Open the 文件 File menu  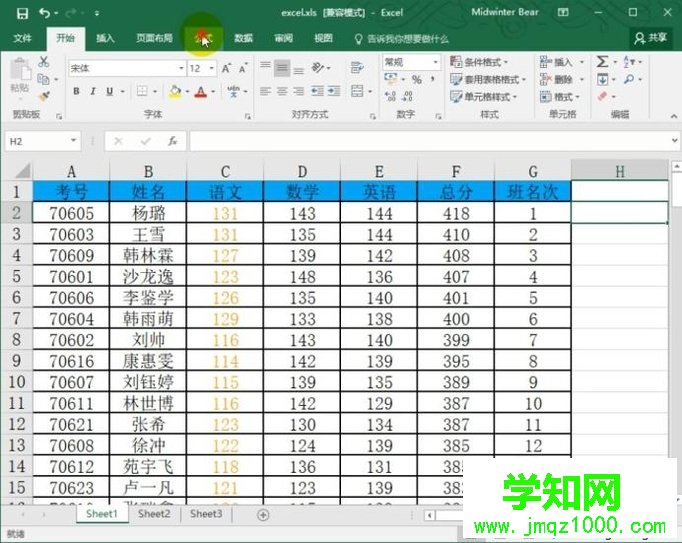[22, 39]
